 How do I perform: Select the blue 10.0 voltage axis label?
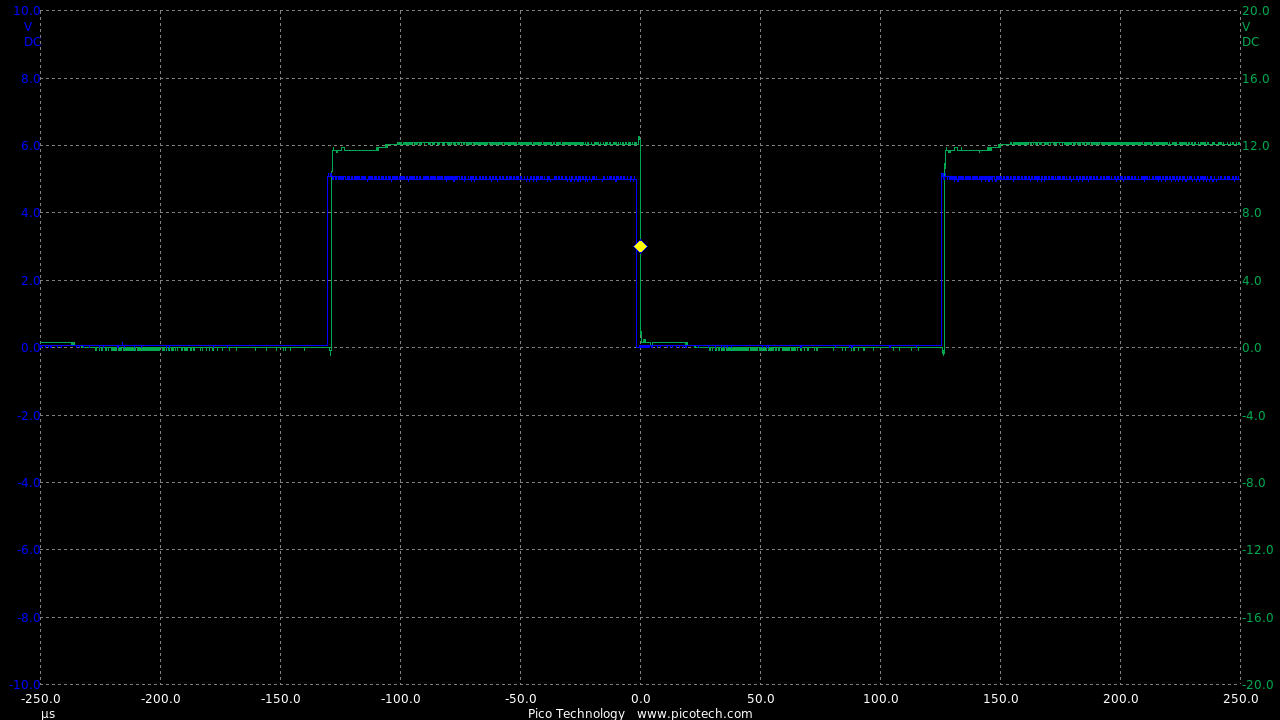[x=27, y=11]
